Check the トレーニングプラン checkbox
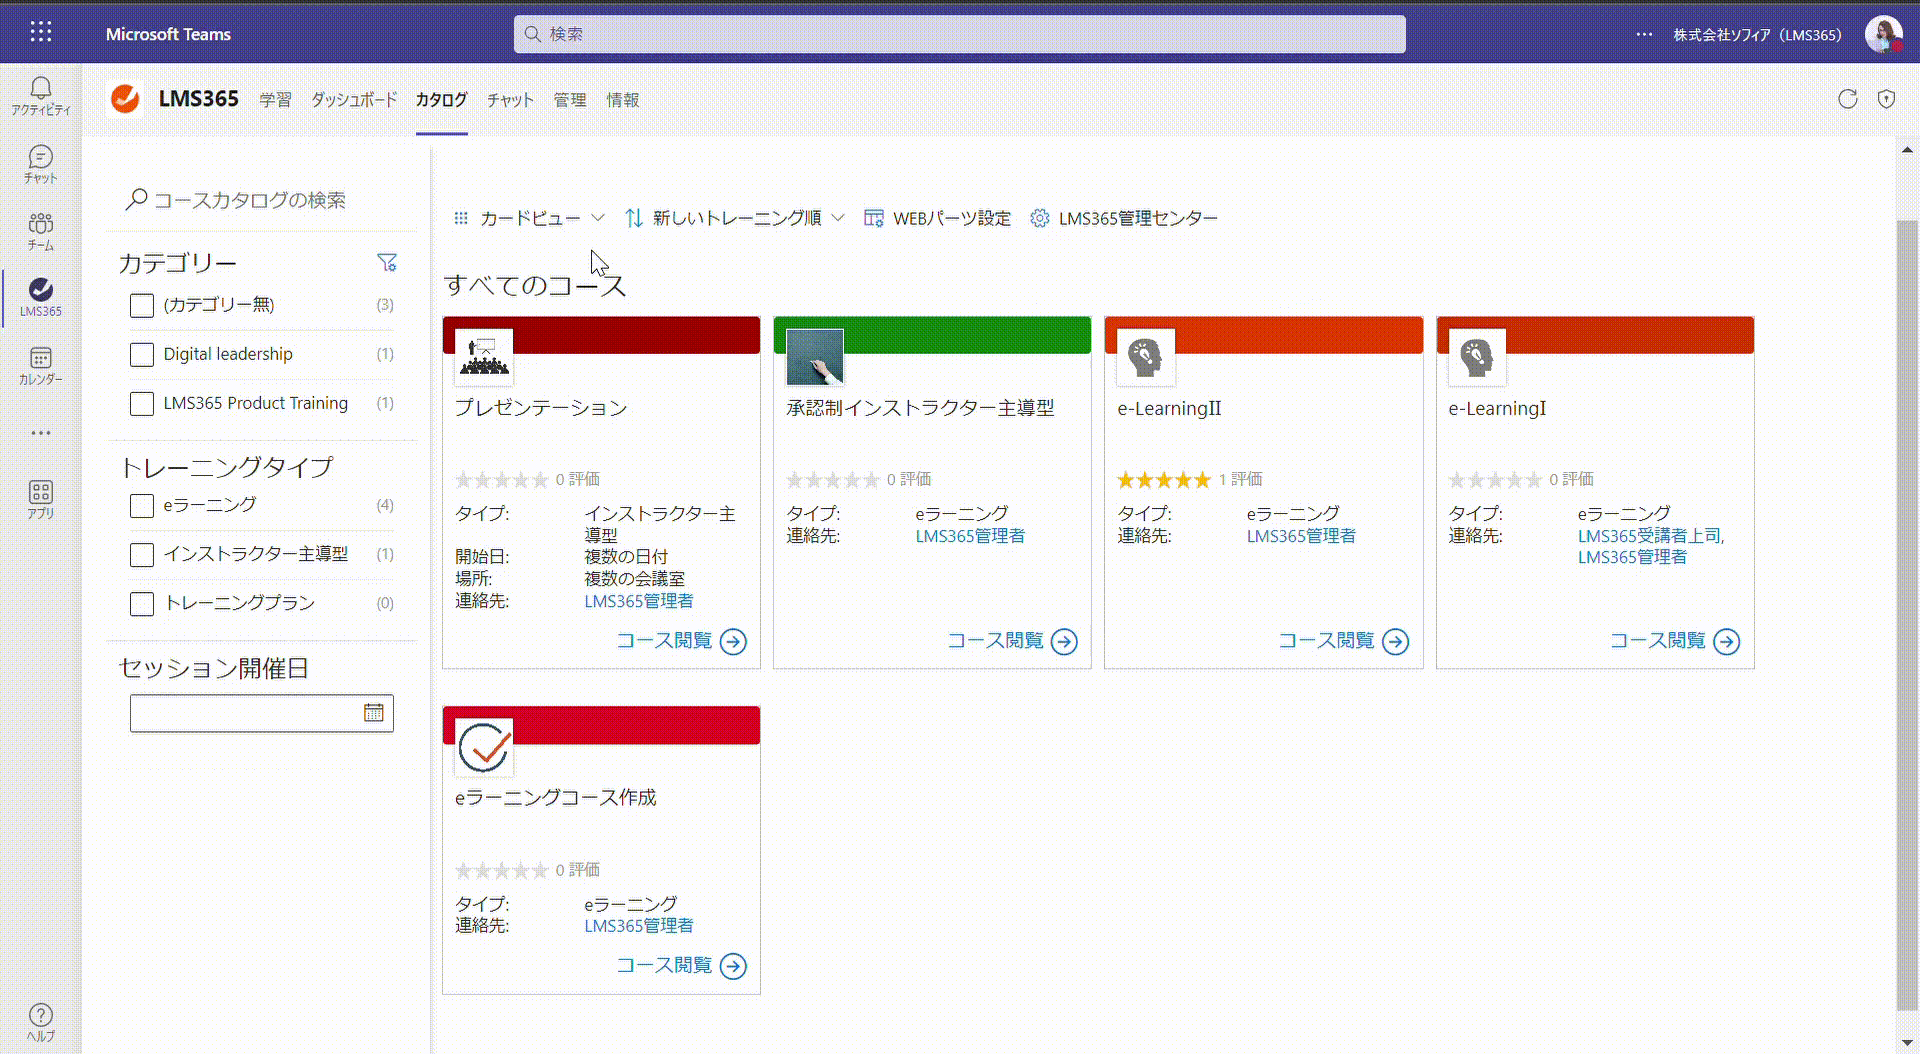The width and height of the screenshot is (1920, 1054). [142, 603]
